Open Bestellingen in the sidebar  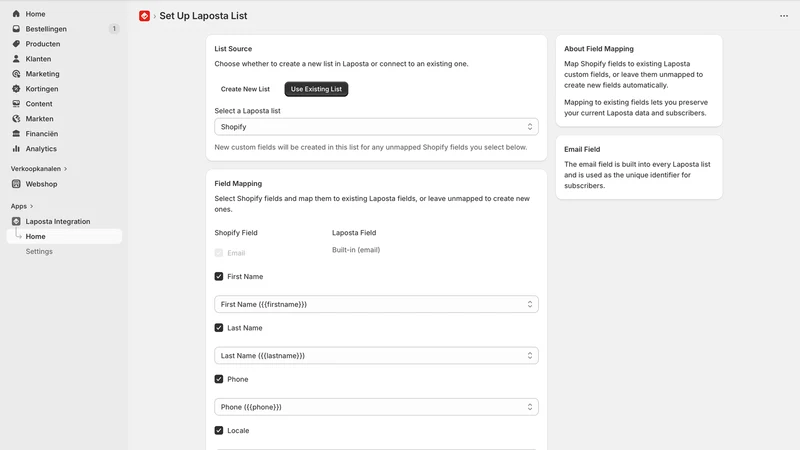46,29
